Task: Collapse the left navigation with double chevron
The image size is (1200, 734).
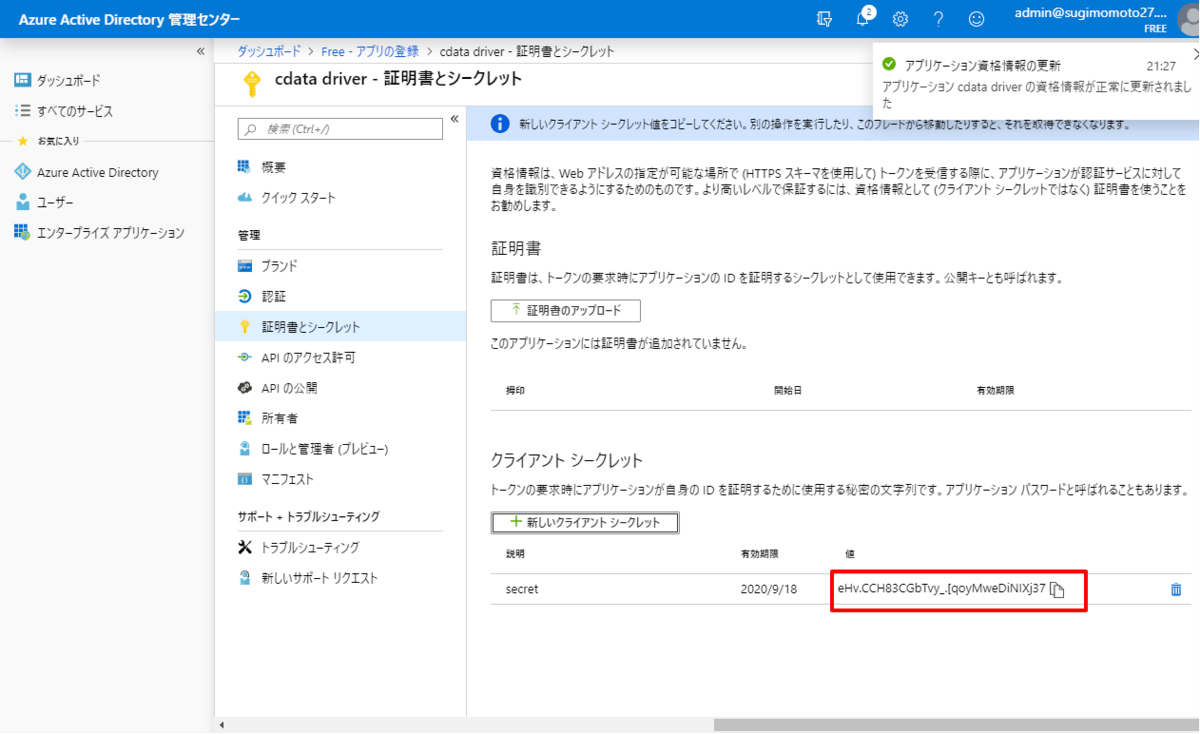Action: point(200,51)
